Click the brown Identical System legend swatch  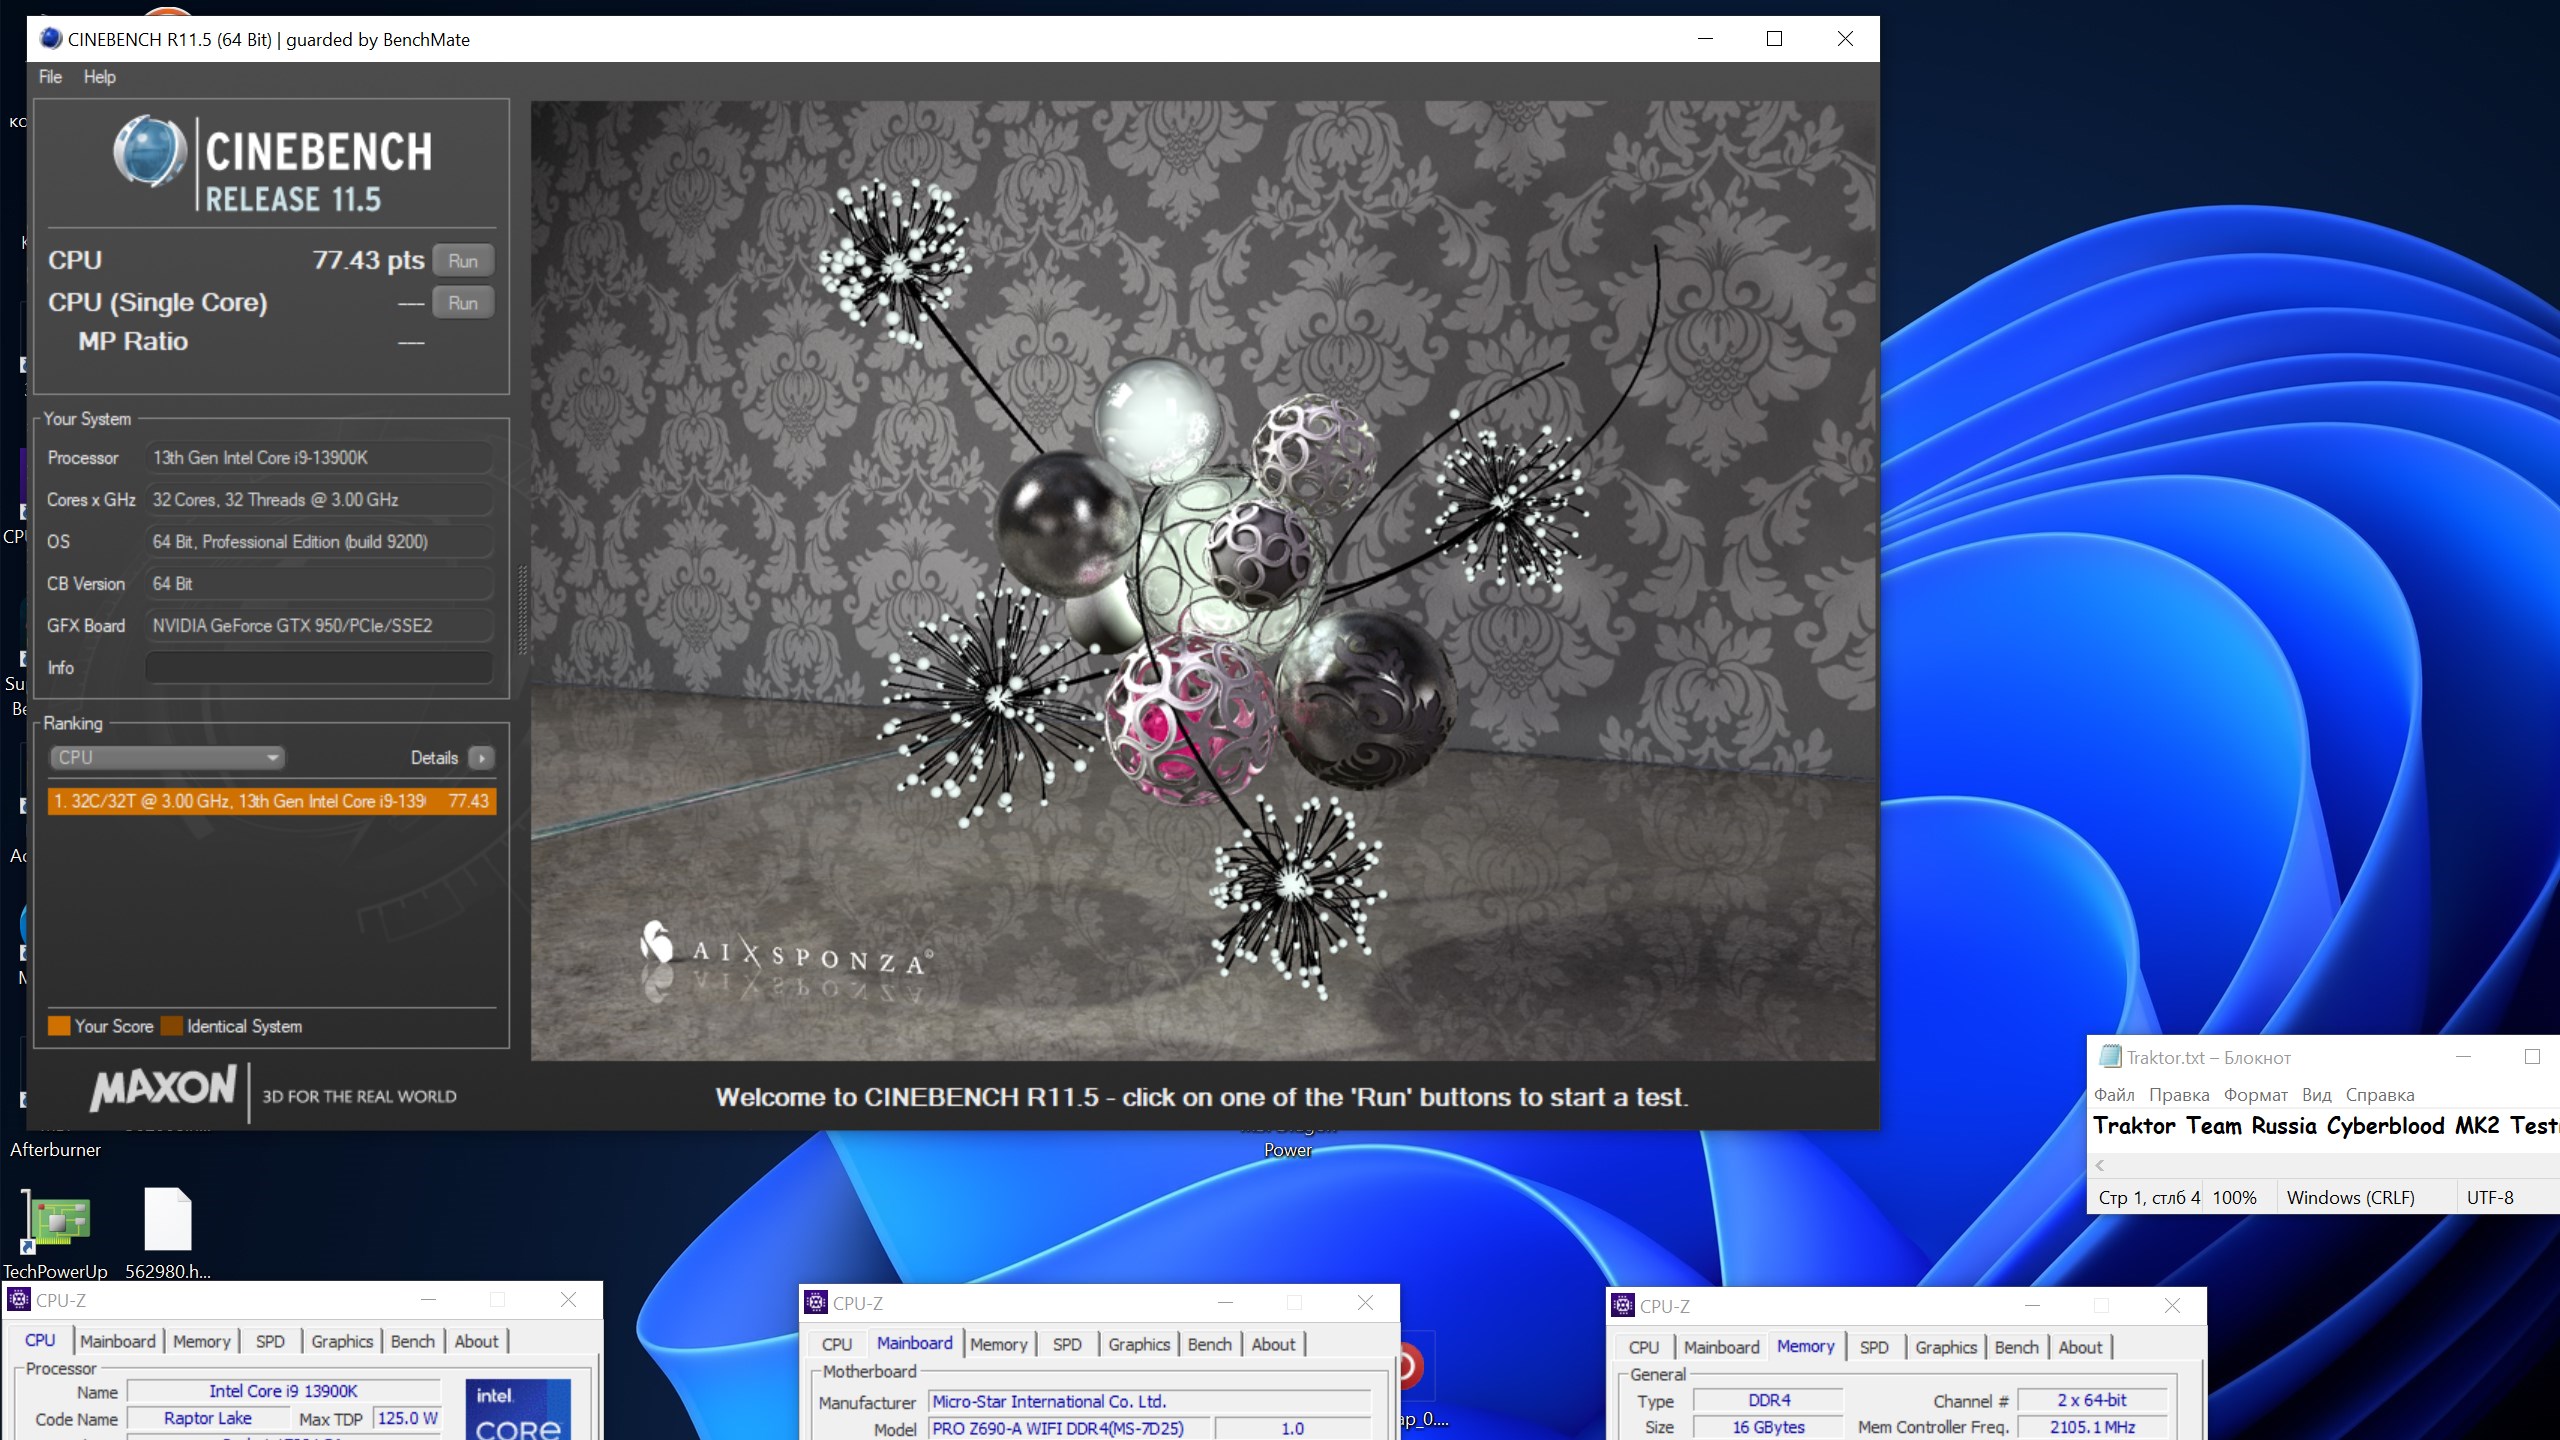tap(172, 1026)
